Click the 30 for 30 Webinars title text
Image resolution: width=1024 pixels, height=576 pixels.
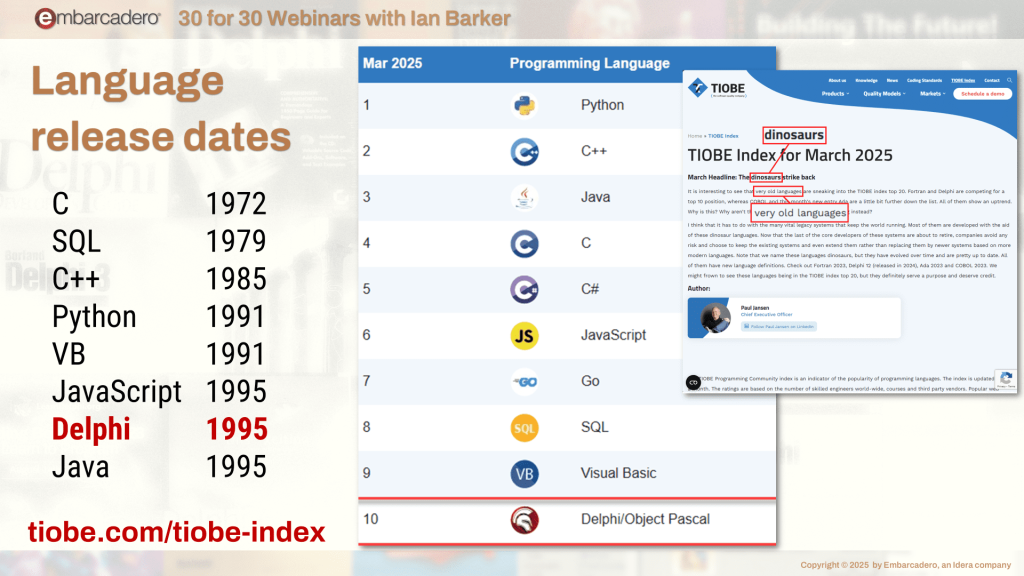[x=344, y=18]
